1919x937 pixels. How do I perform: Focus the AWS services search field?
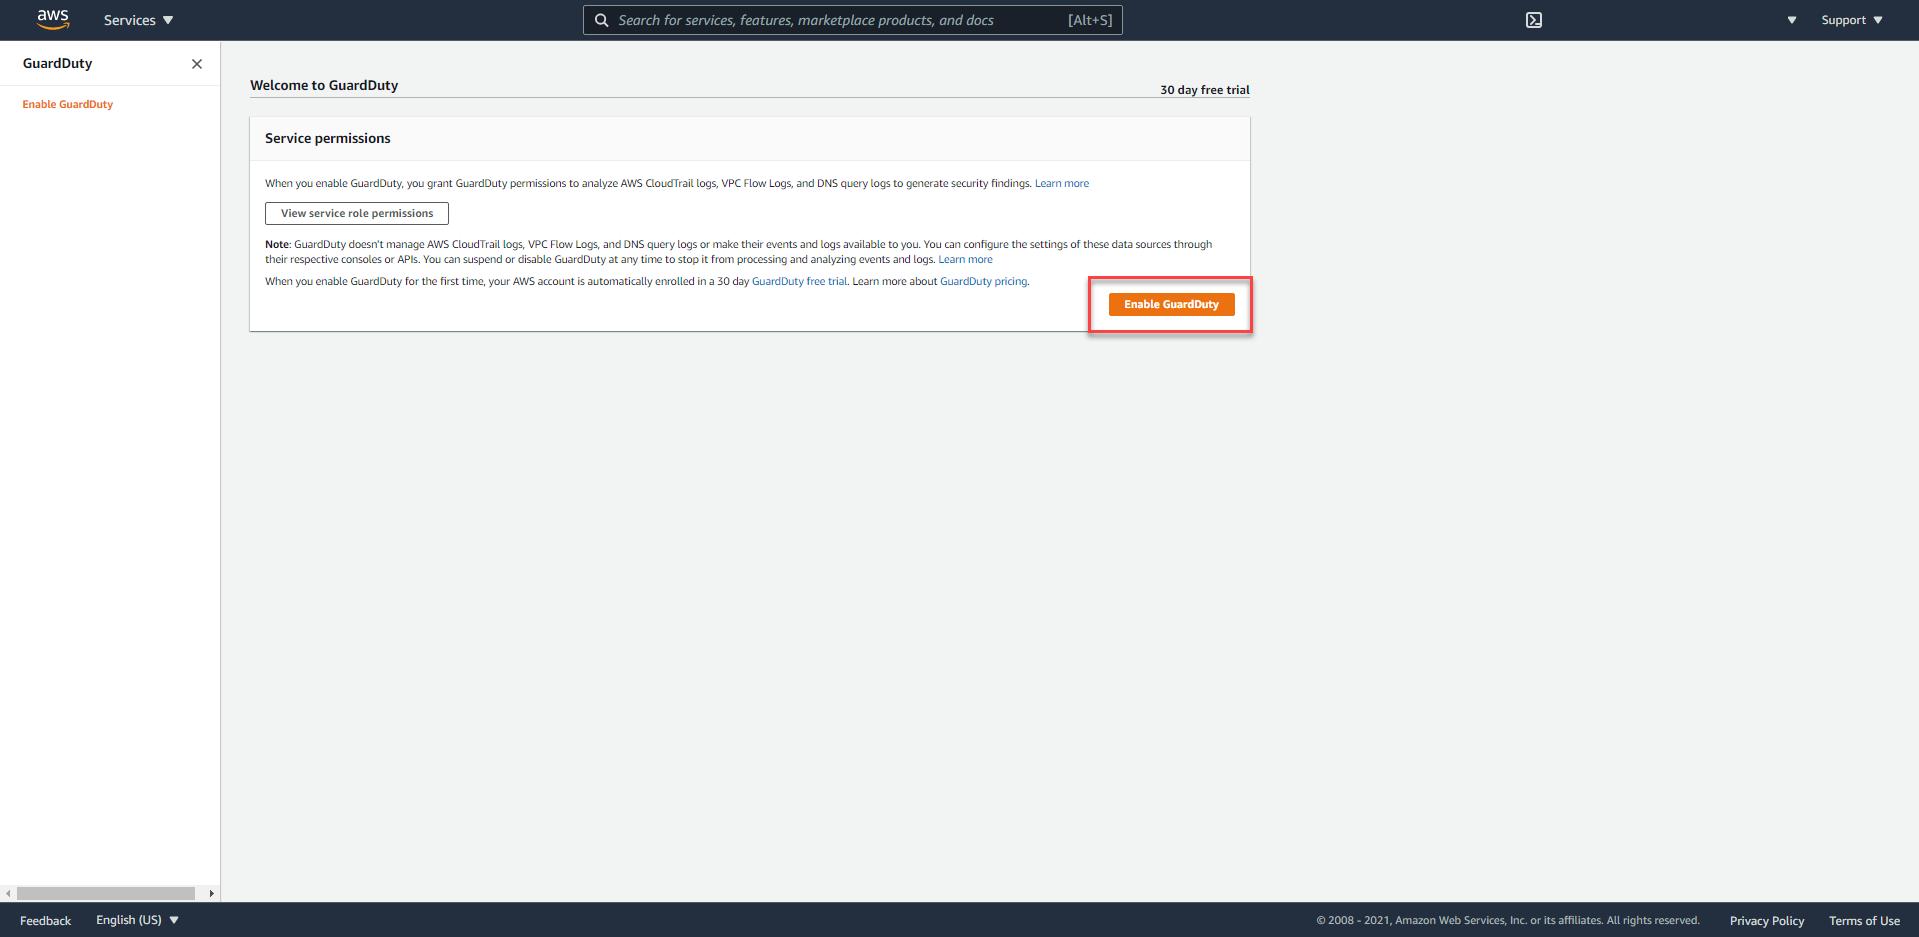[852, 20]
